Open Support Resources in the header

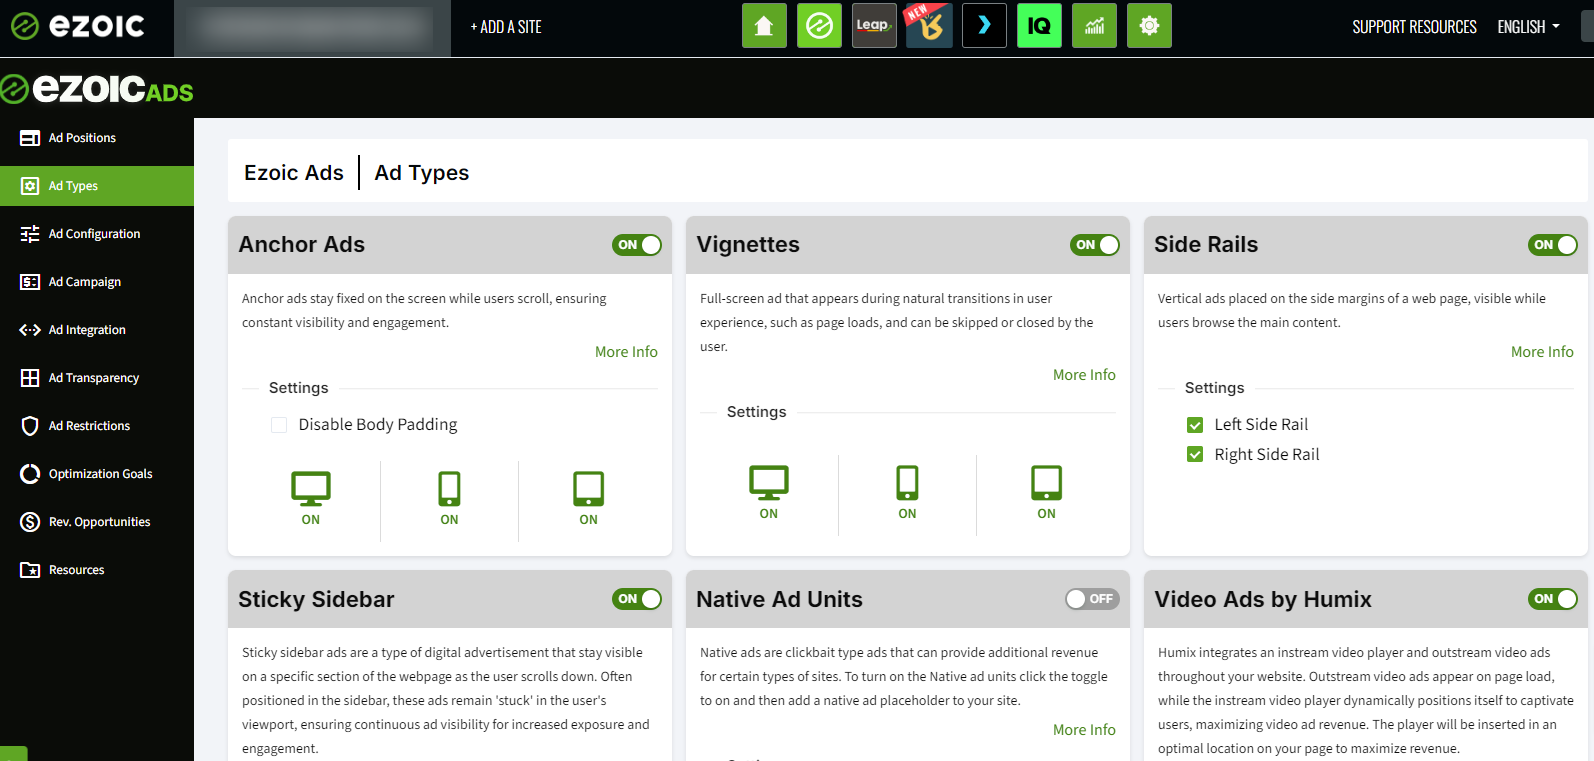click(1414, 27)
